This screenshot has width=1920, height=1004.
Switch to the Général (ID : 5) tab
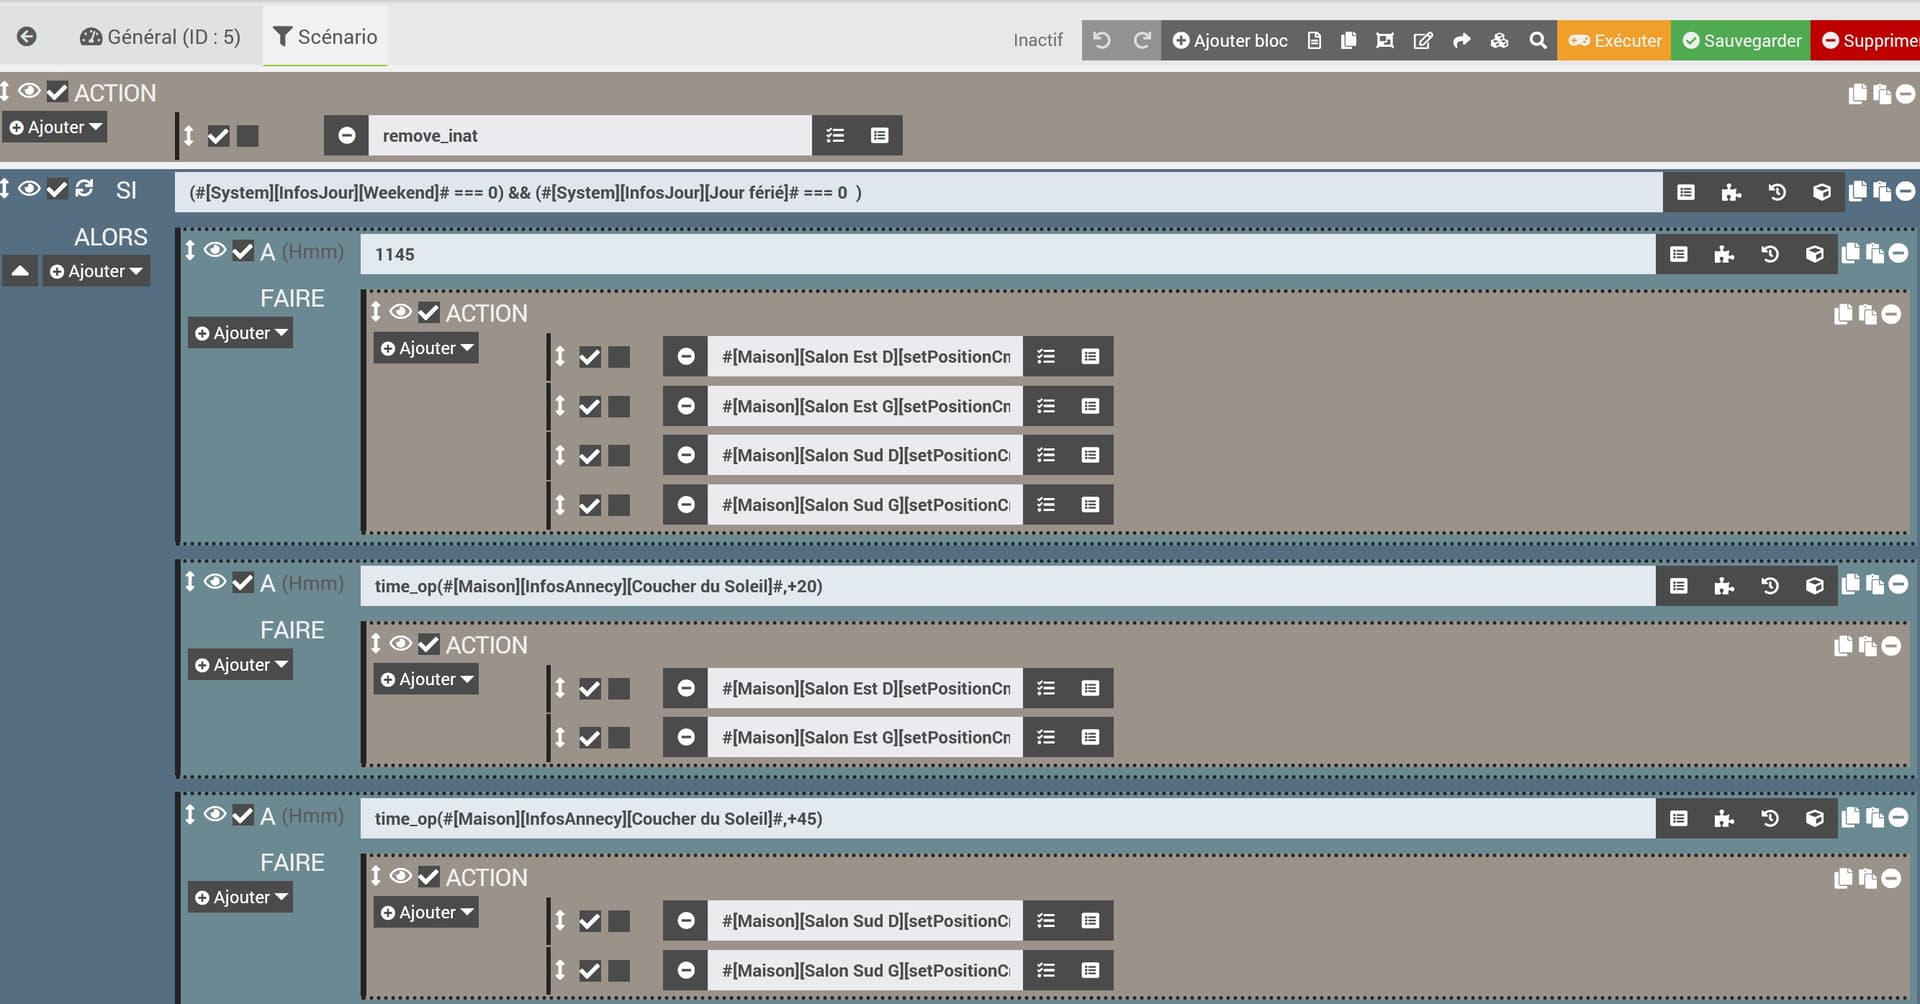pos(160,37)
